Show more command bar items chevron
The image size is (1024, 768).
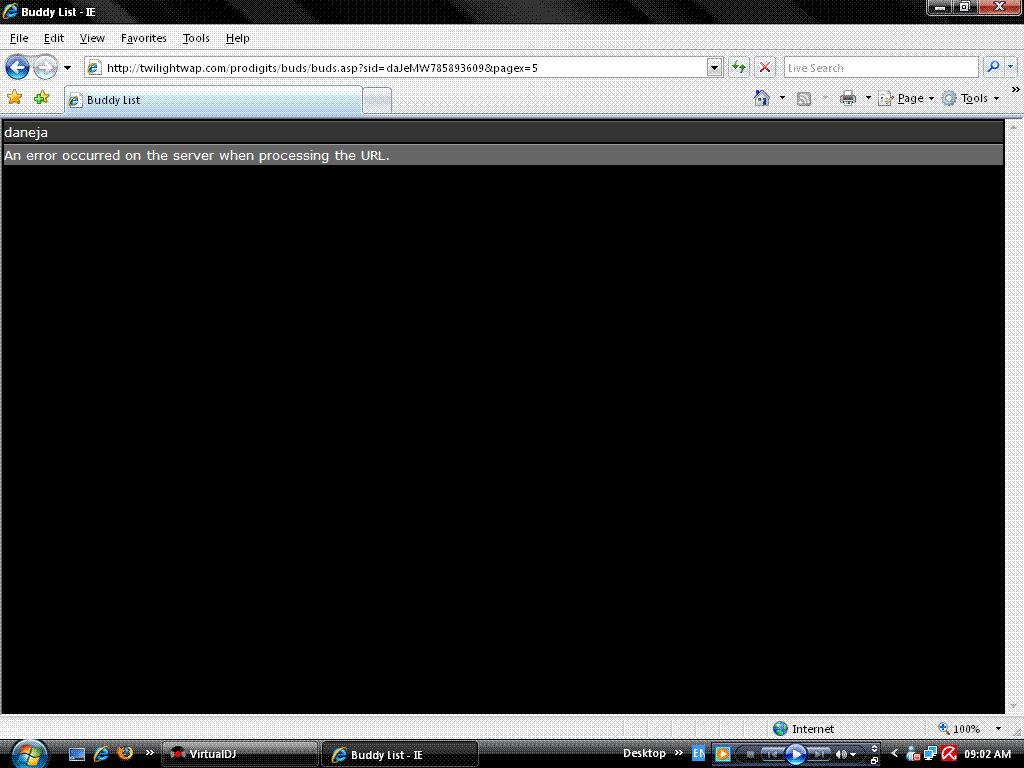(x=1016, y=89)
